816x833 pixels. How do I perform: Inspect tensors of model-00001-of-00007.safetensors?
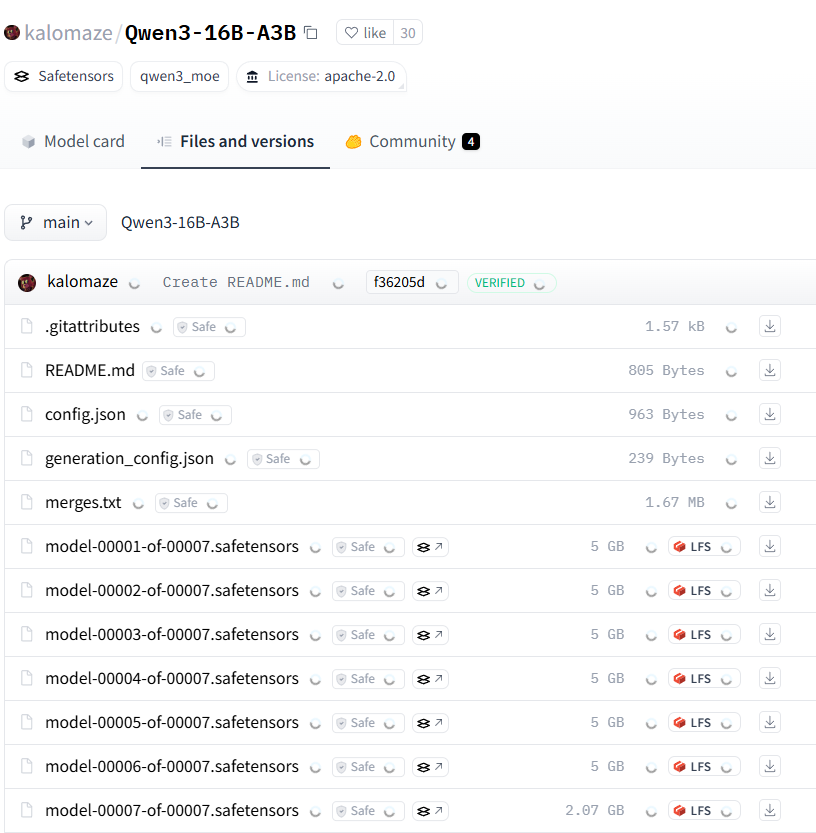(430, 547)
